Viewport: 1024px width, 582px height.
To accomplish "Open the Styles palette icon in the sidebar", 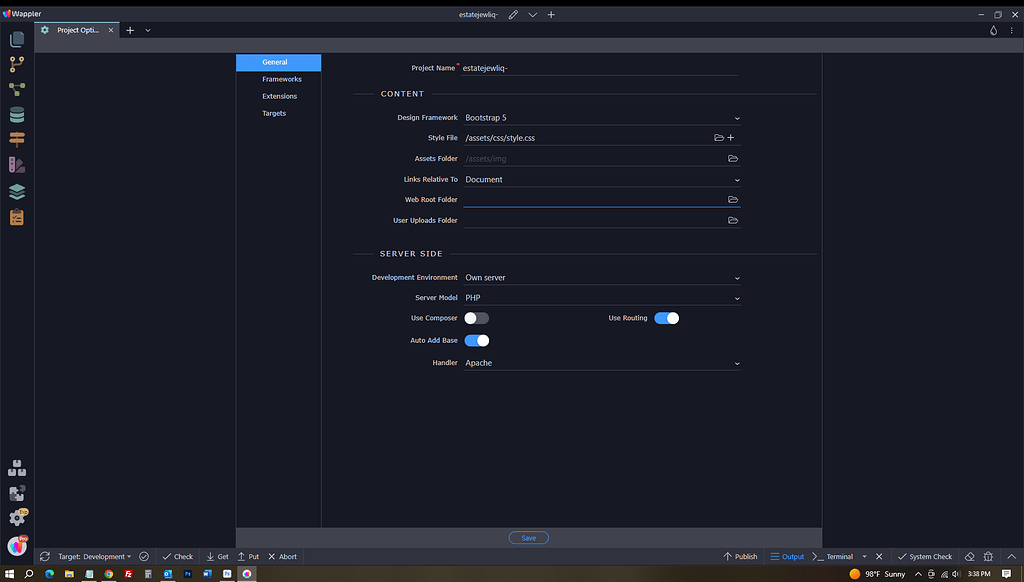I will [x=16, y=166].
